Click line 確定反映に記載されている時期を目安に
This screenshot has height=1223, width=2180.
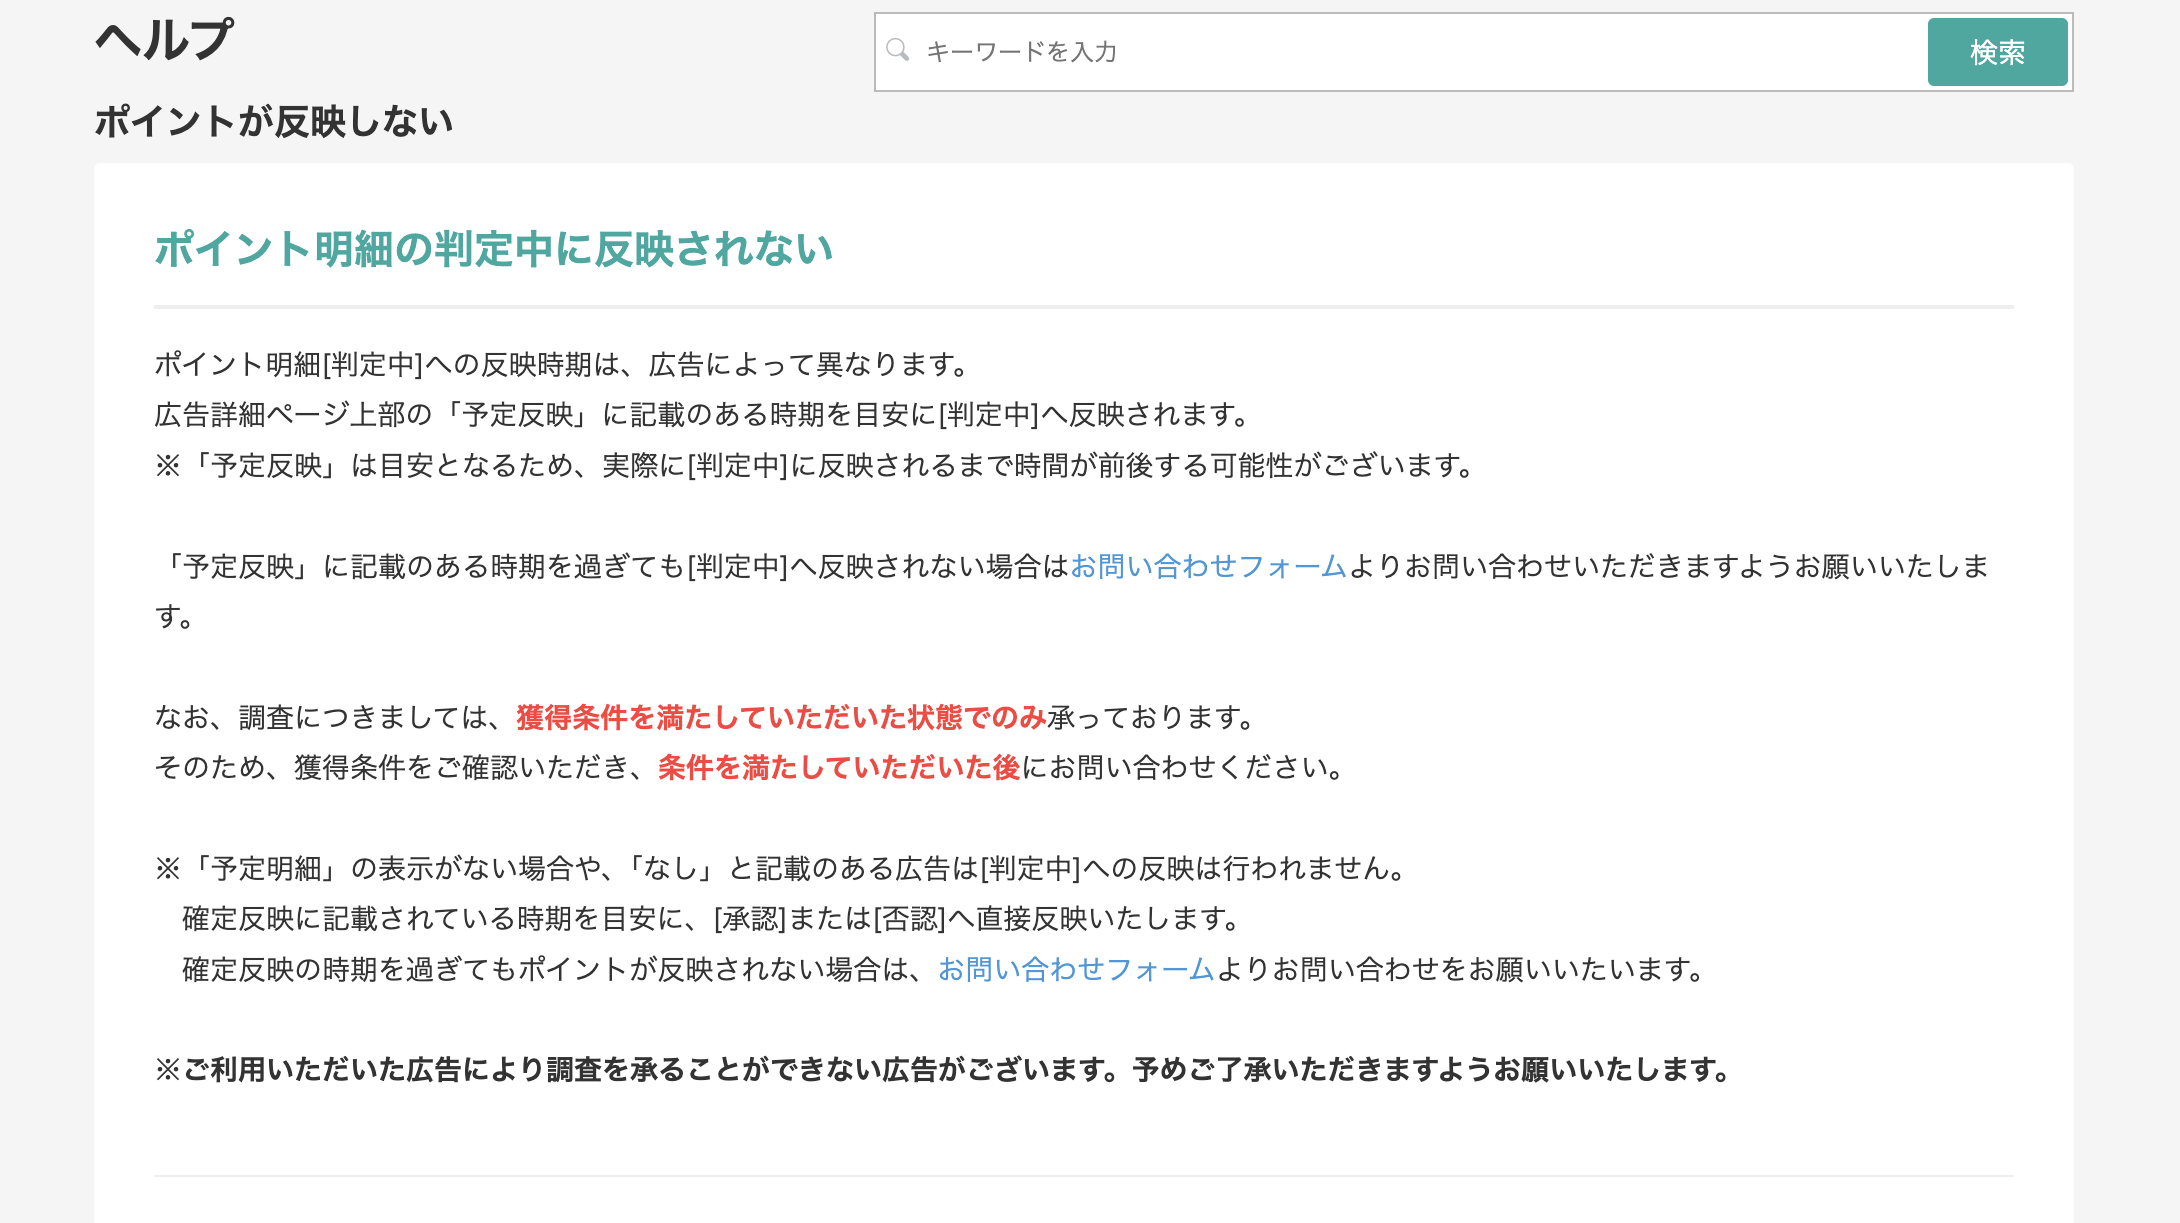tap(710, 918)
